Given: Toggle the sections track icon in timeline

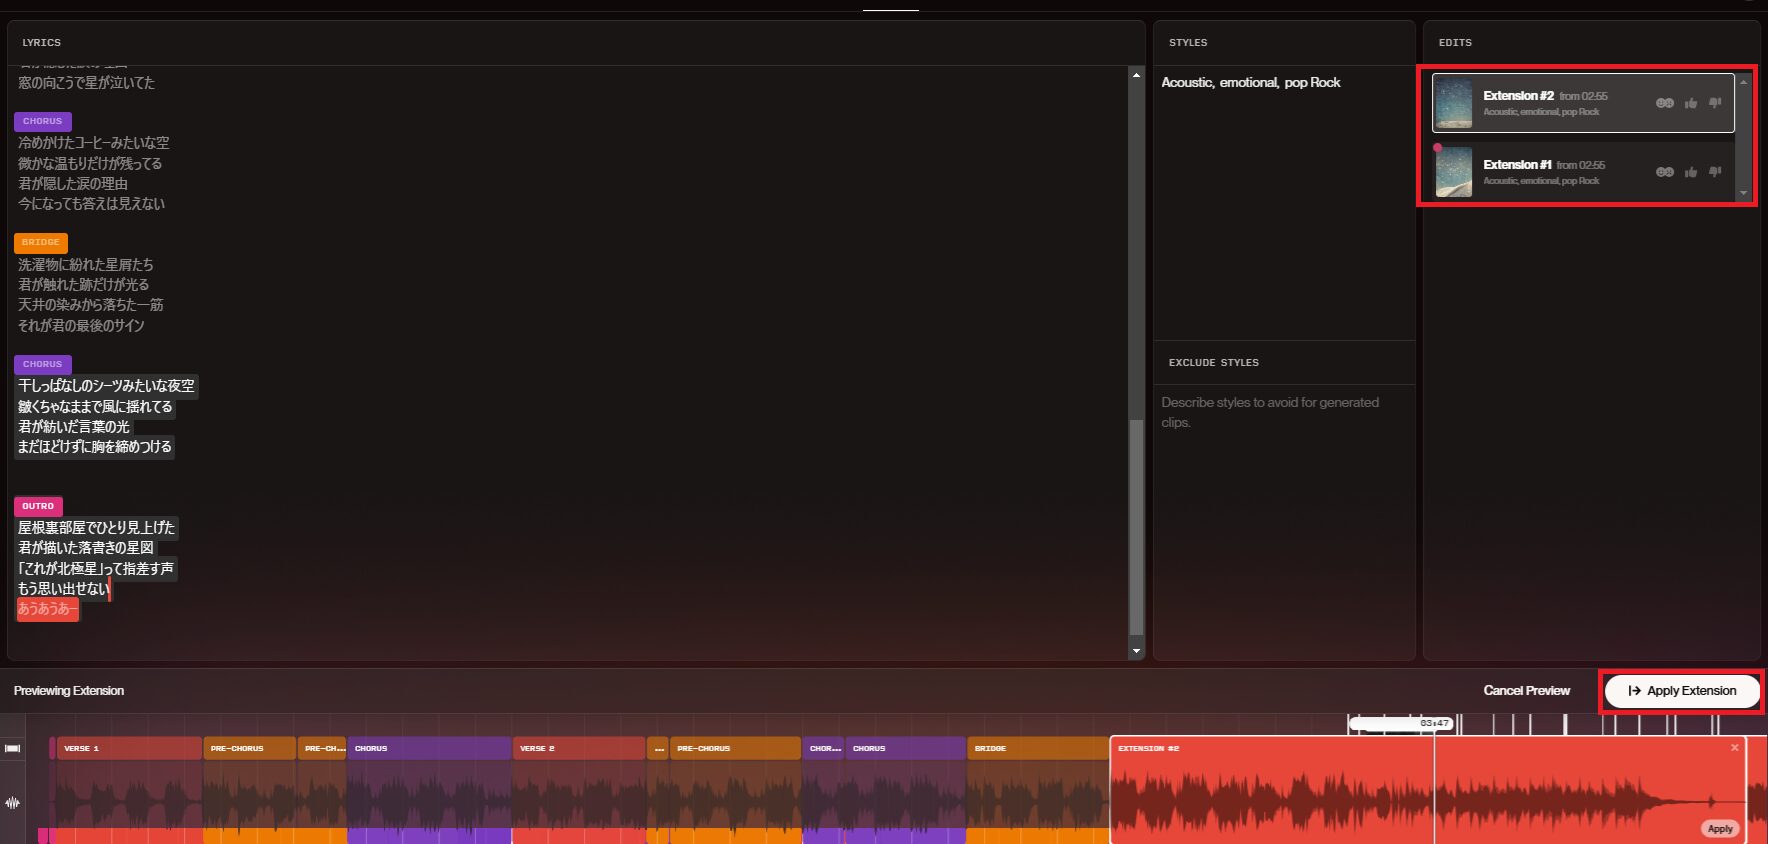Looking at the screenshot, I should click(x=13, y=748).
